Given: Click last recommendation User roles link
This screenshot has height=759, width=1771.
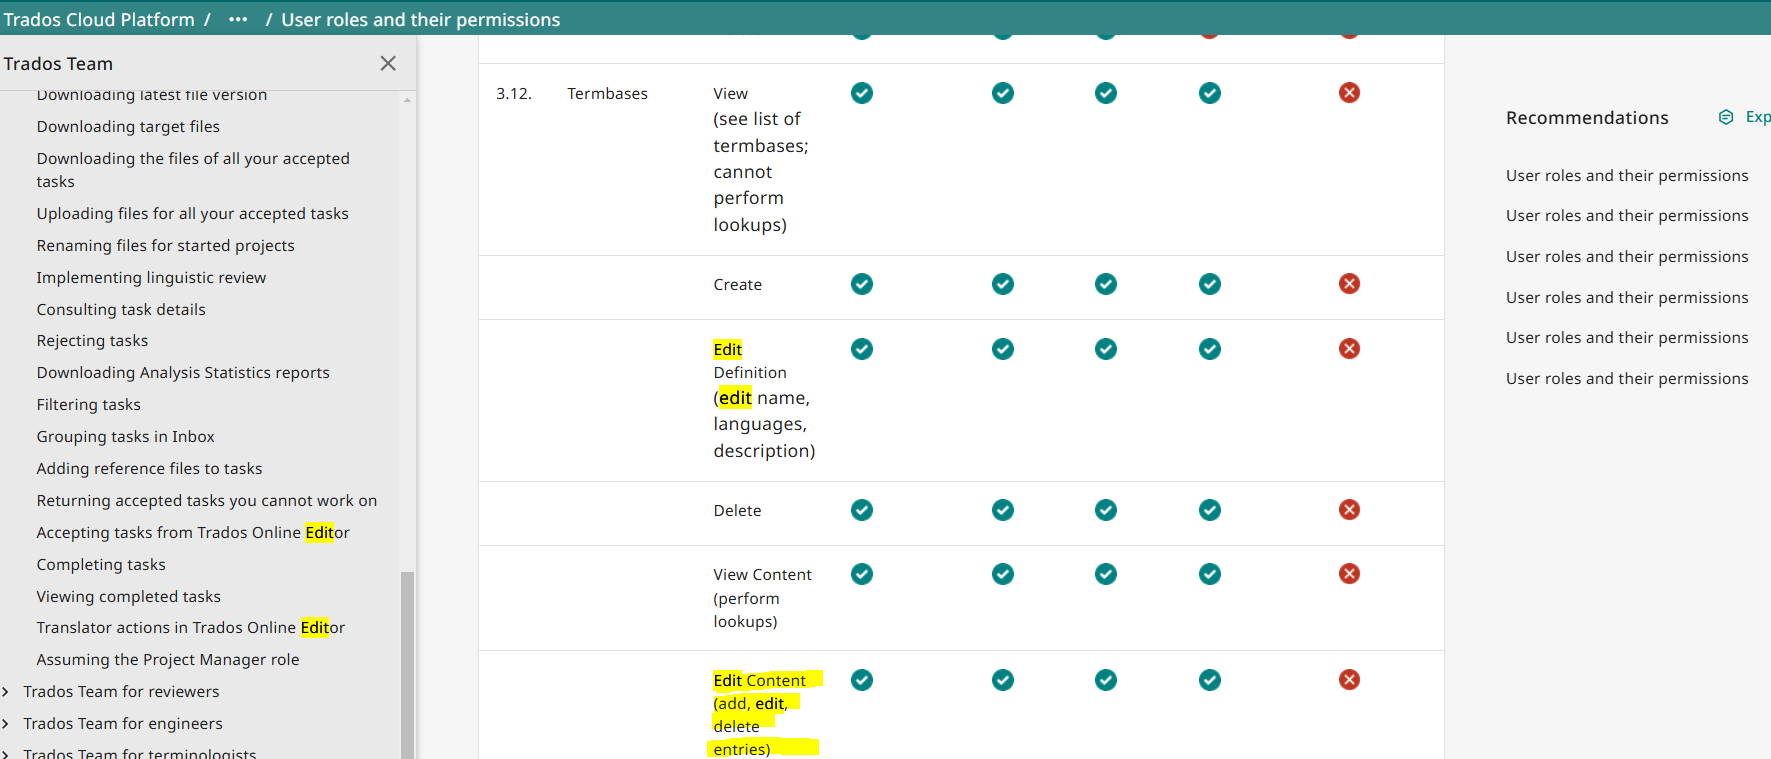Looking at the screenshot, I should click(x=1627, y=379).
